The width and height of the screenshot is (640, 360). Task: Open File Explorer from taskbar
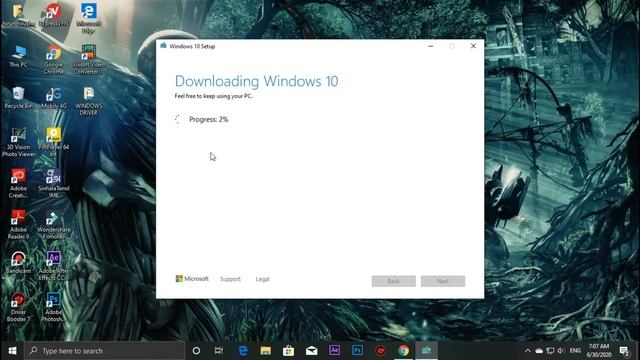pos(266,351)
